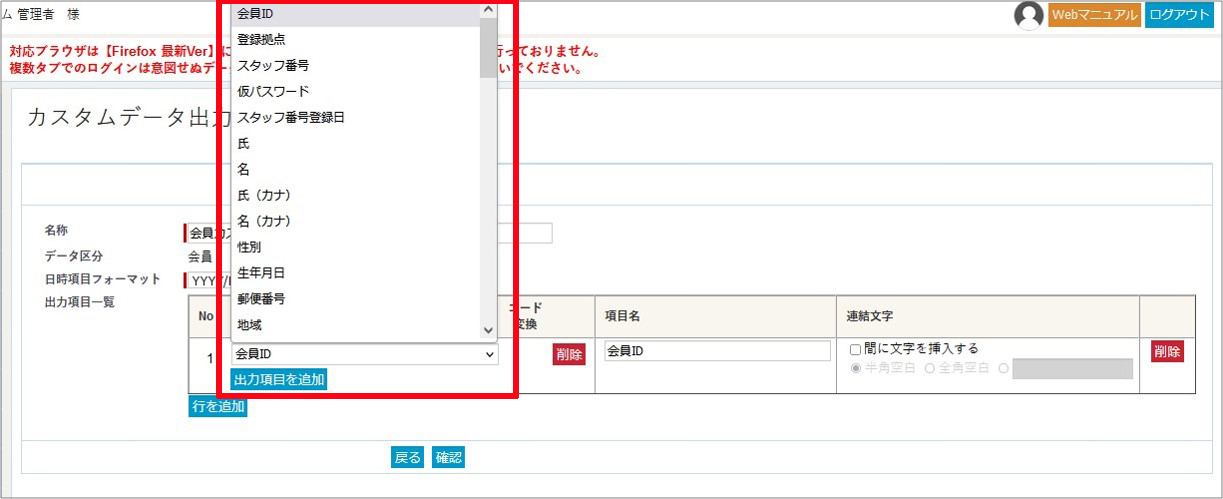Select 氏（カナ）from the dropdown list

coord(355,195)
